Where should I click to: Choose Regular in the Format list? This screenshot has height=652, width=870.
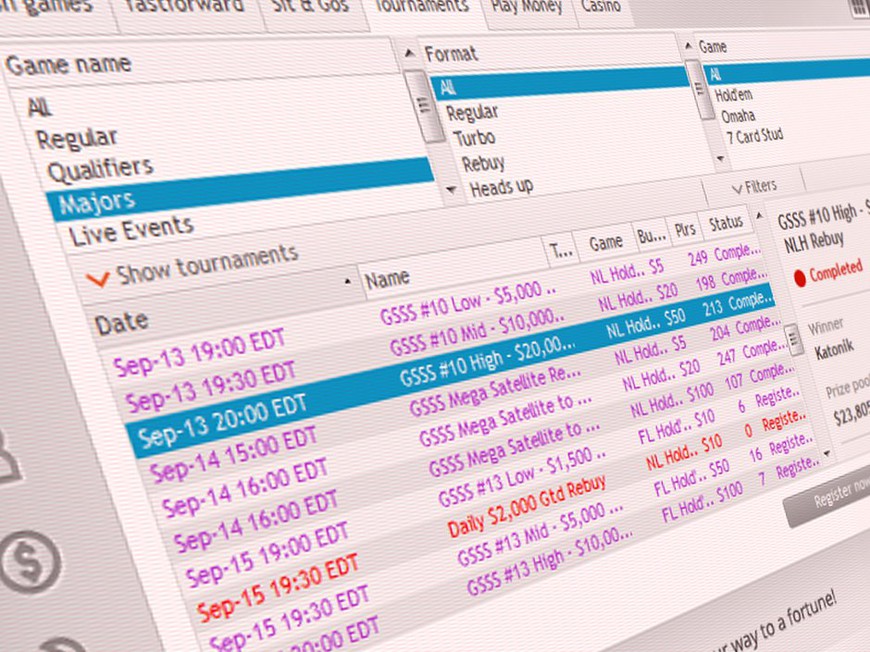472,113
